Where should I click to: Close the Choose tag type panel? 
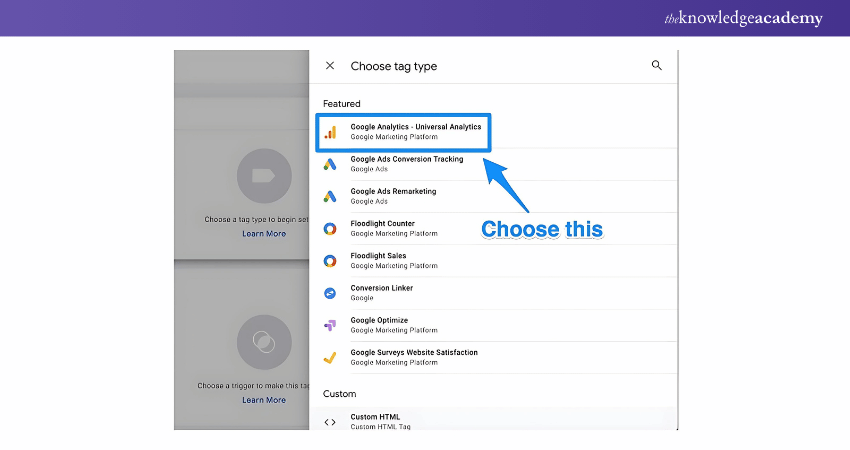pyautogui.click(x=330, y=66)
